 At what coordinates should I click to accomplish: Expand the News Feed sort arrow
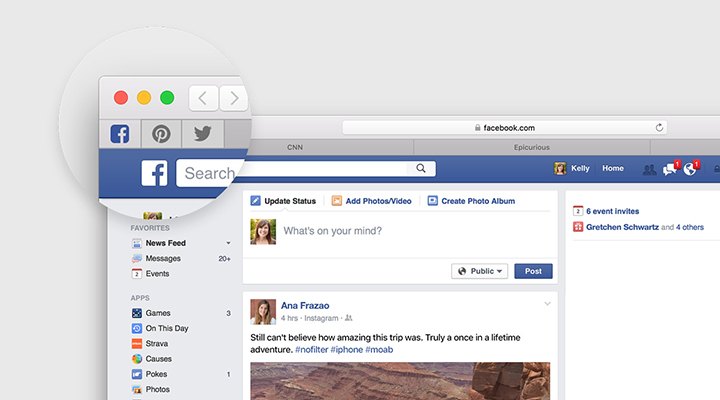point(228,243)
